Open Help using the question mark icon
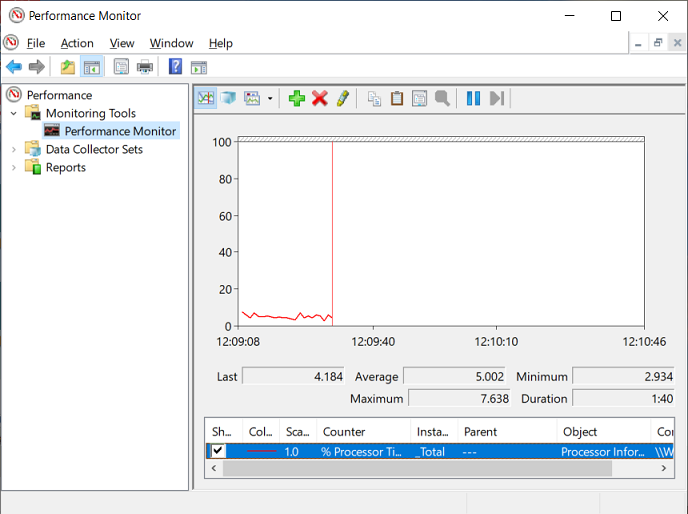The image size is (688, 514). 175,67
